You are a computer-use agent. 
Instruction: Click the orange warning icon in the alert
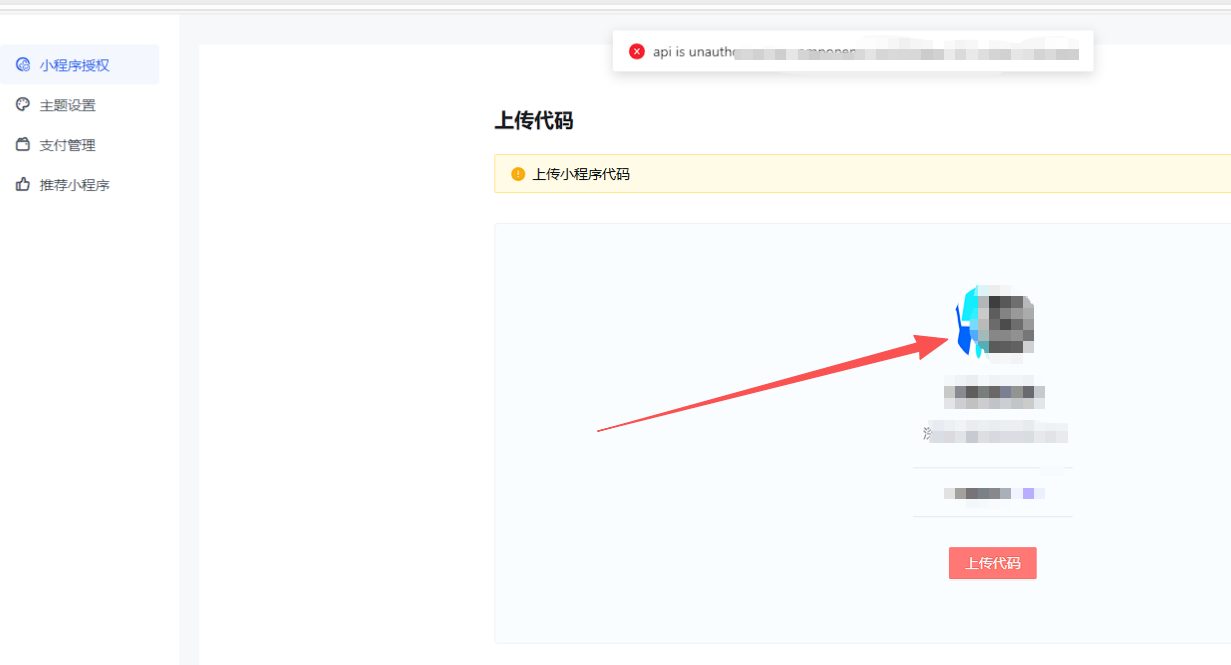pyautogui.click(x=518, y=174)
